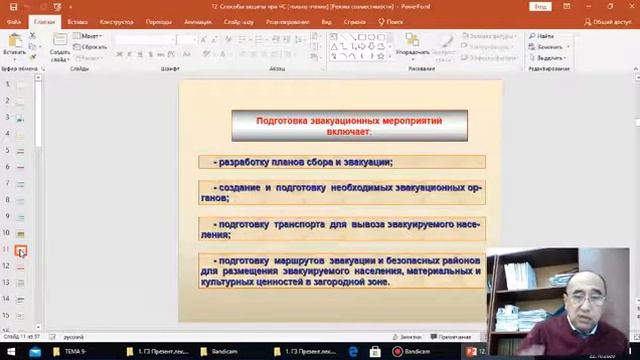Open the Shape Fill (Заливка фигуры) dropdown
The image size is (640, 360).
point(489,36)
